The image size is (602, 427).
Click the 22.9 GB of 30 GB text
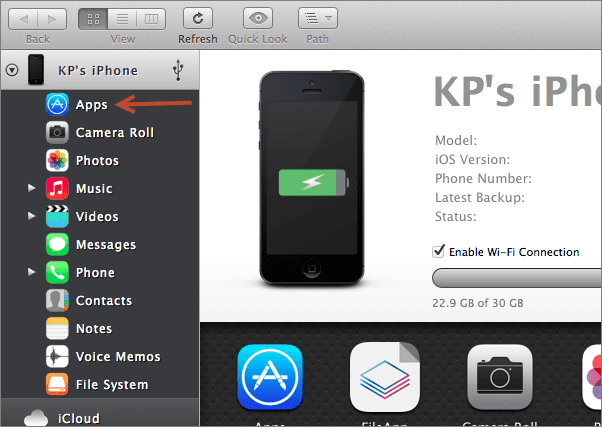[478, 303]
